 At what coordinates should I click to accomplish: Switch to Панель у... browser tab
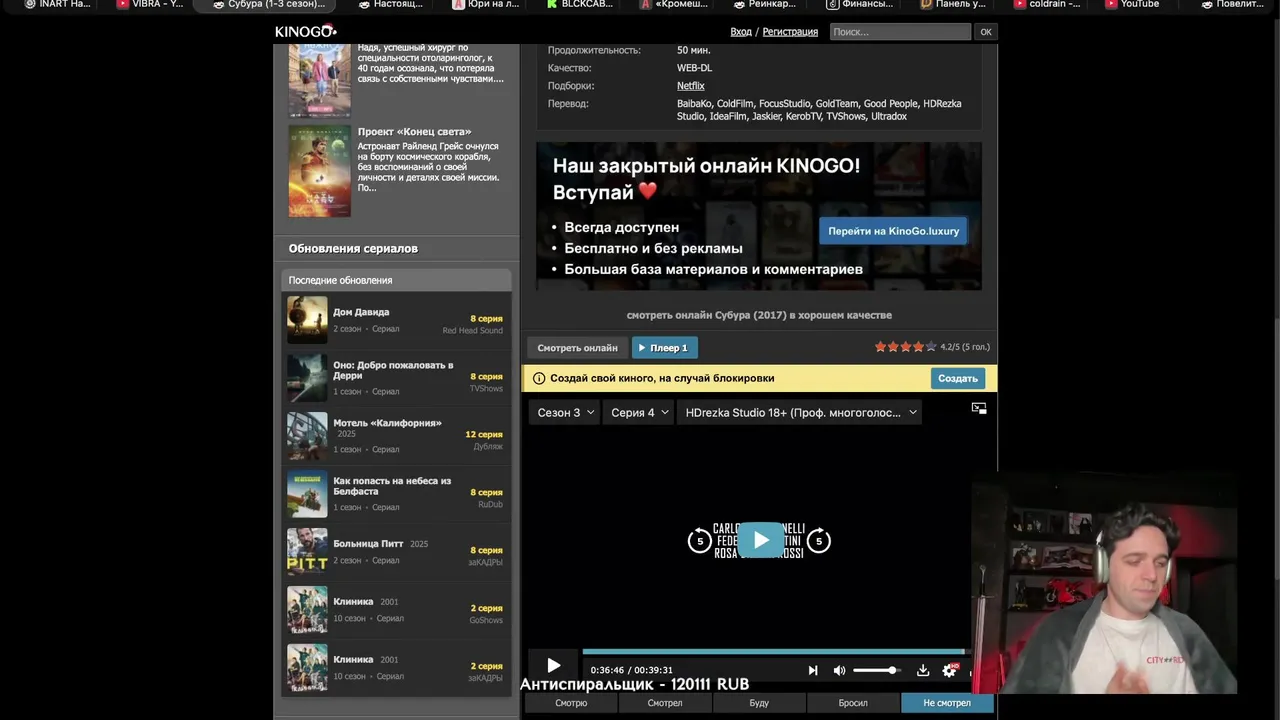953,4
